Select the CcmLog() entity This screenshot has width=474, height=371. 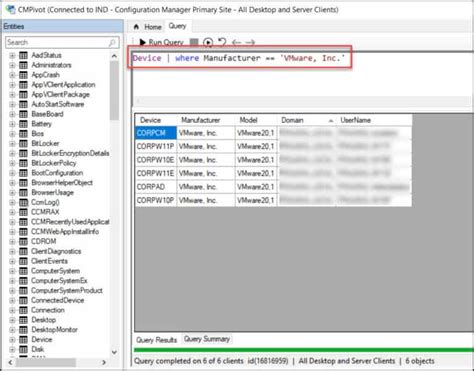pos(45,202)
